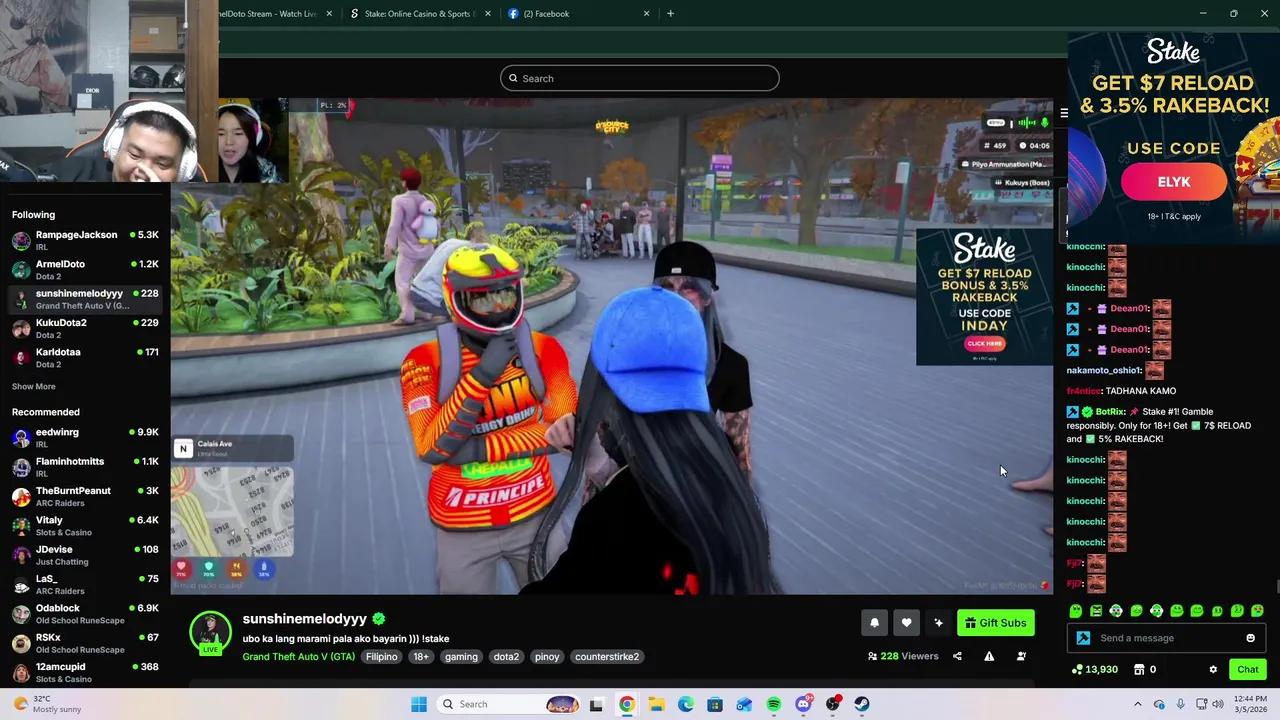This screenshot has height=720, width=1280.
Task: Expand Show More in the Following sidebar
Action: point(33,386)
